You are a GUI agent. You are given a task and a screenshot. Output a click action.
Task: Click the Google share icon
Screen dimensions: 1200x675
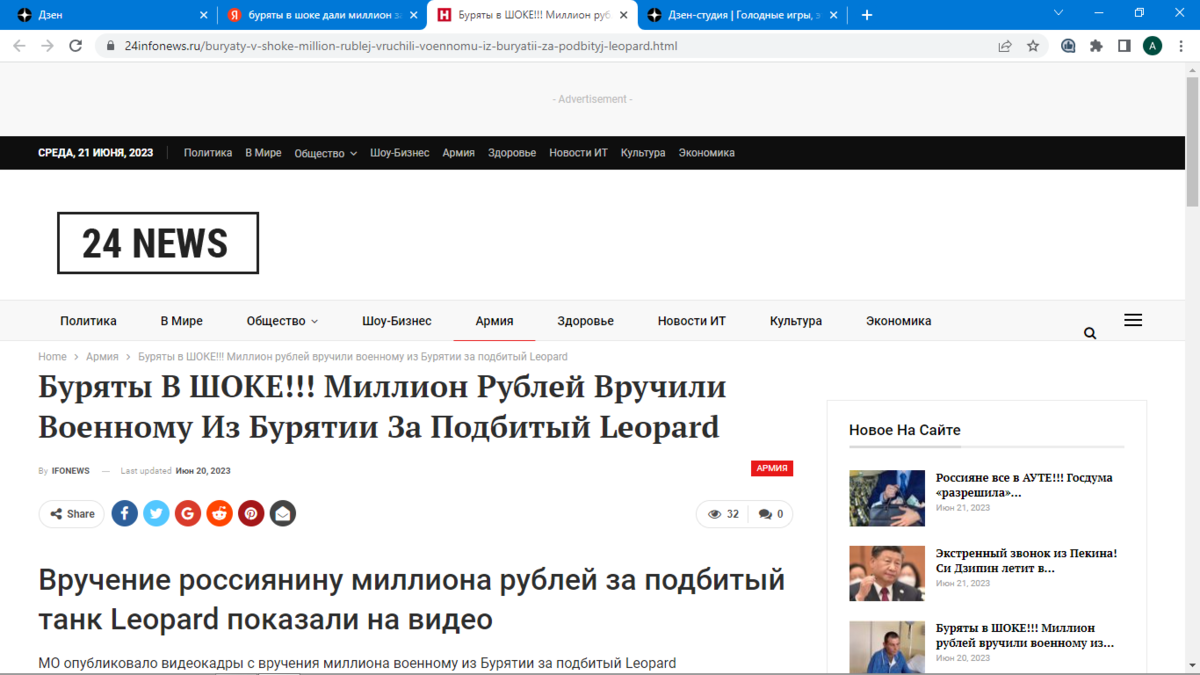click(188, 514)
